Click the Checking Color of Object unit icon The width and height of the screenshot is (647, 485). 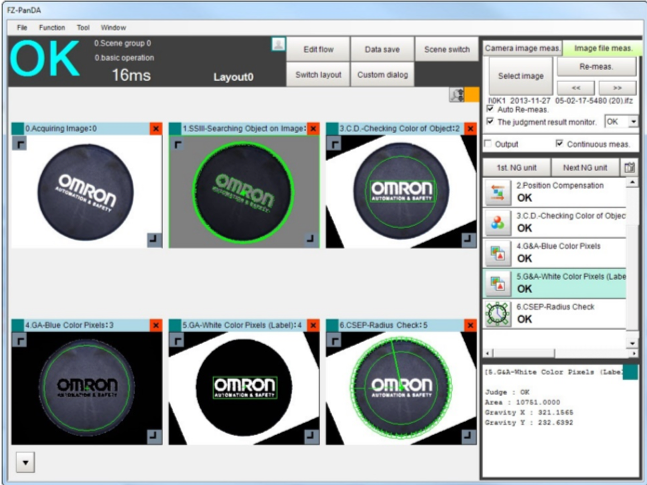coord(497,222)
